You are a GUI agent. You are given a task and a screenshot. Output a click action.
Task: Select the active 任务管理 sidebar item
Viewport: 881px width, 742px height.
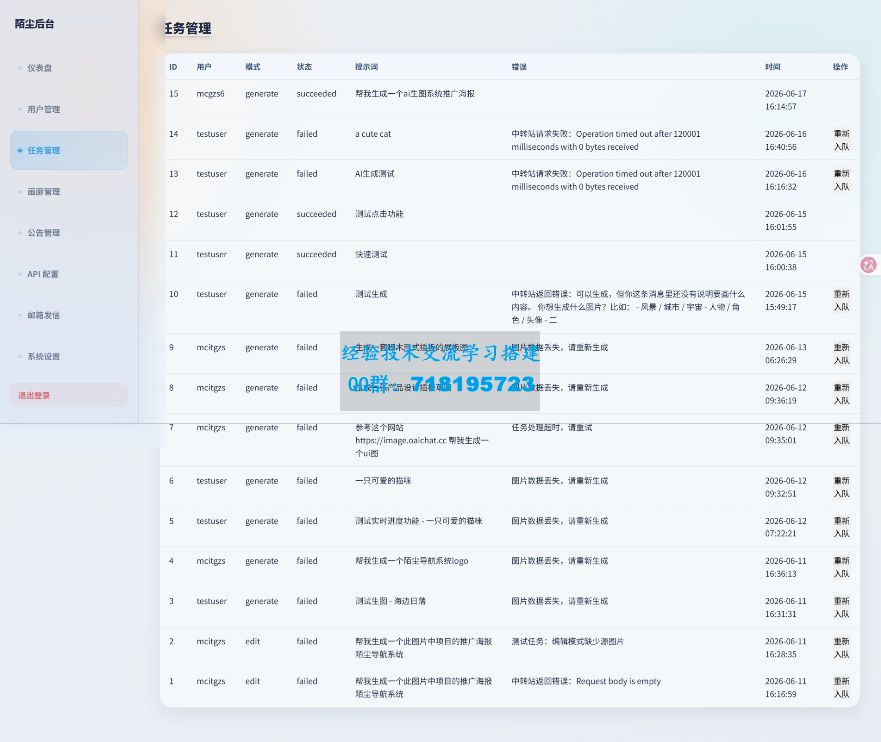69,151
